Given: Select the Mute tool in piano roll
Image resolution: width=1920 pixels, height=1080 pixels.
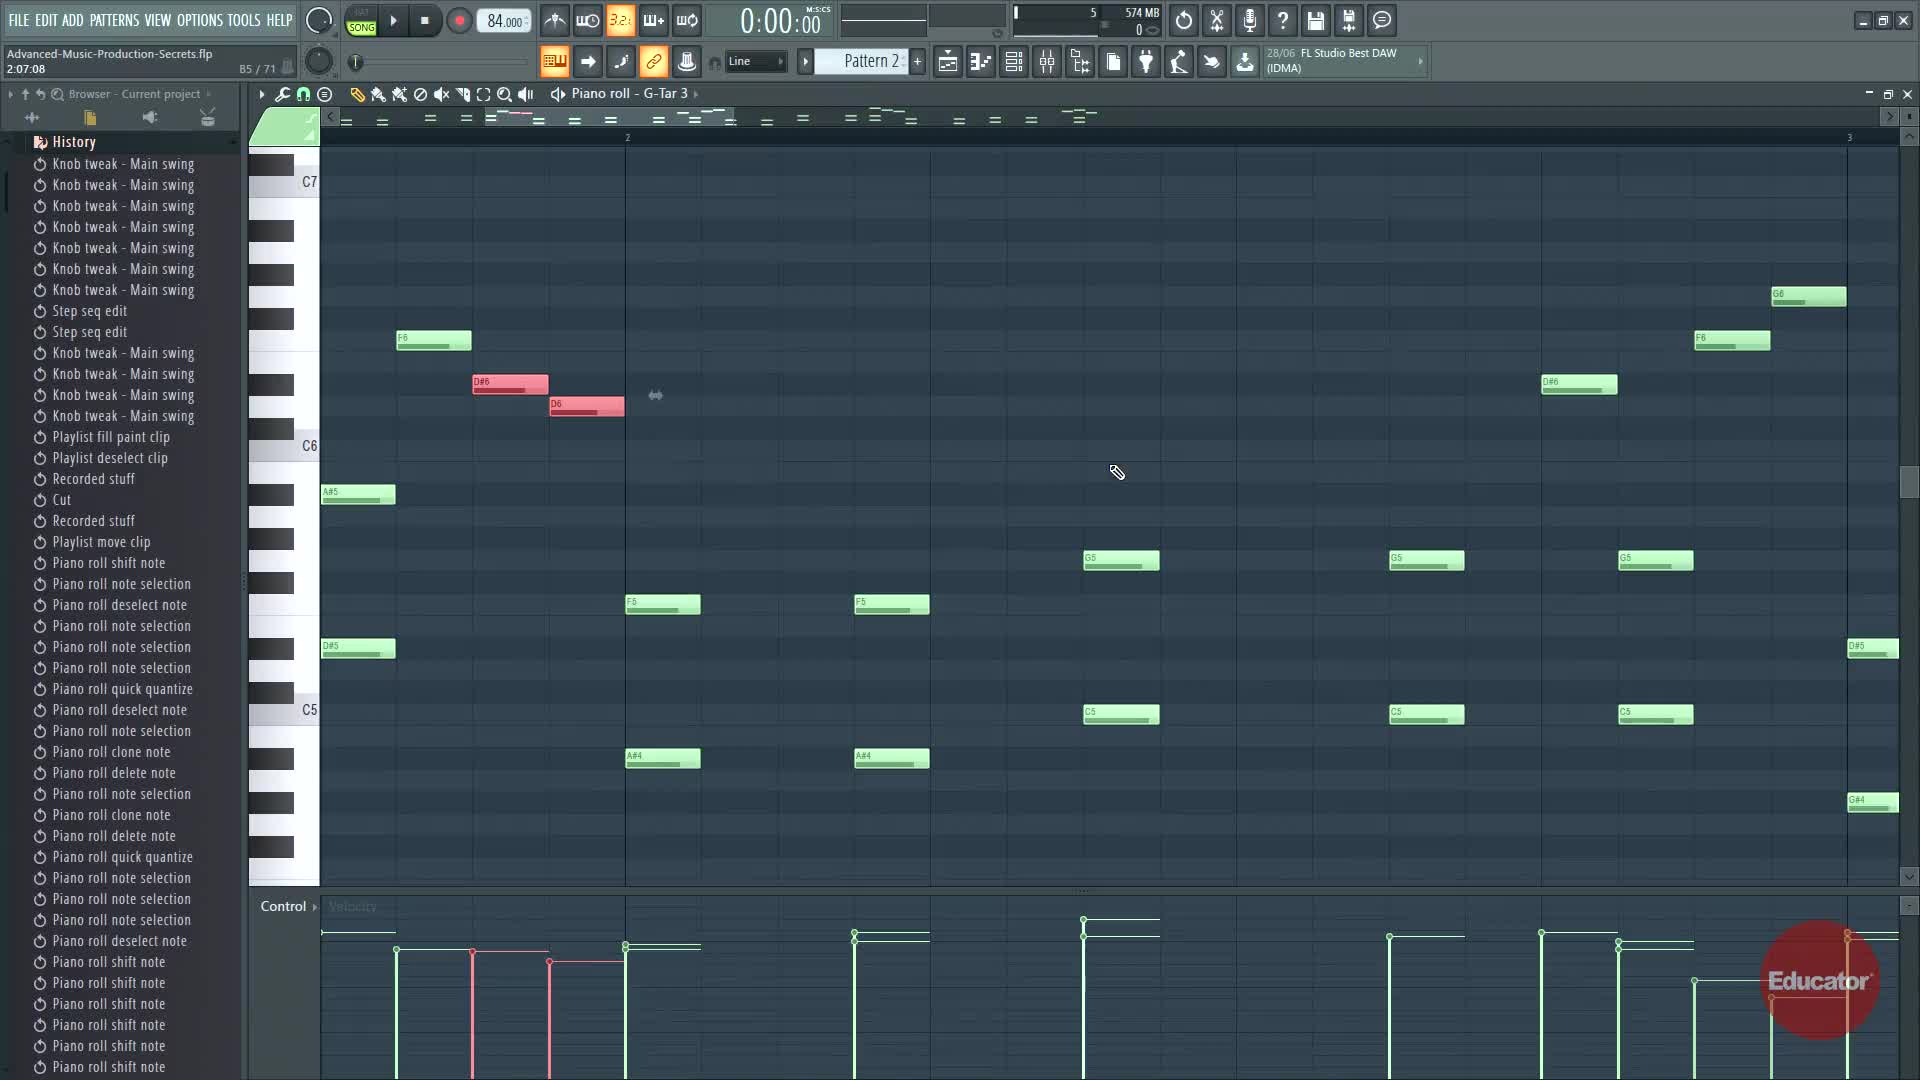Looking at the screenshot, I should point(441,94).
